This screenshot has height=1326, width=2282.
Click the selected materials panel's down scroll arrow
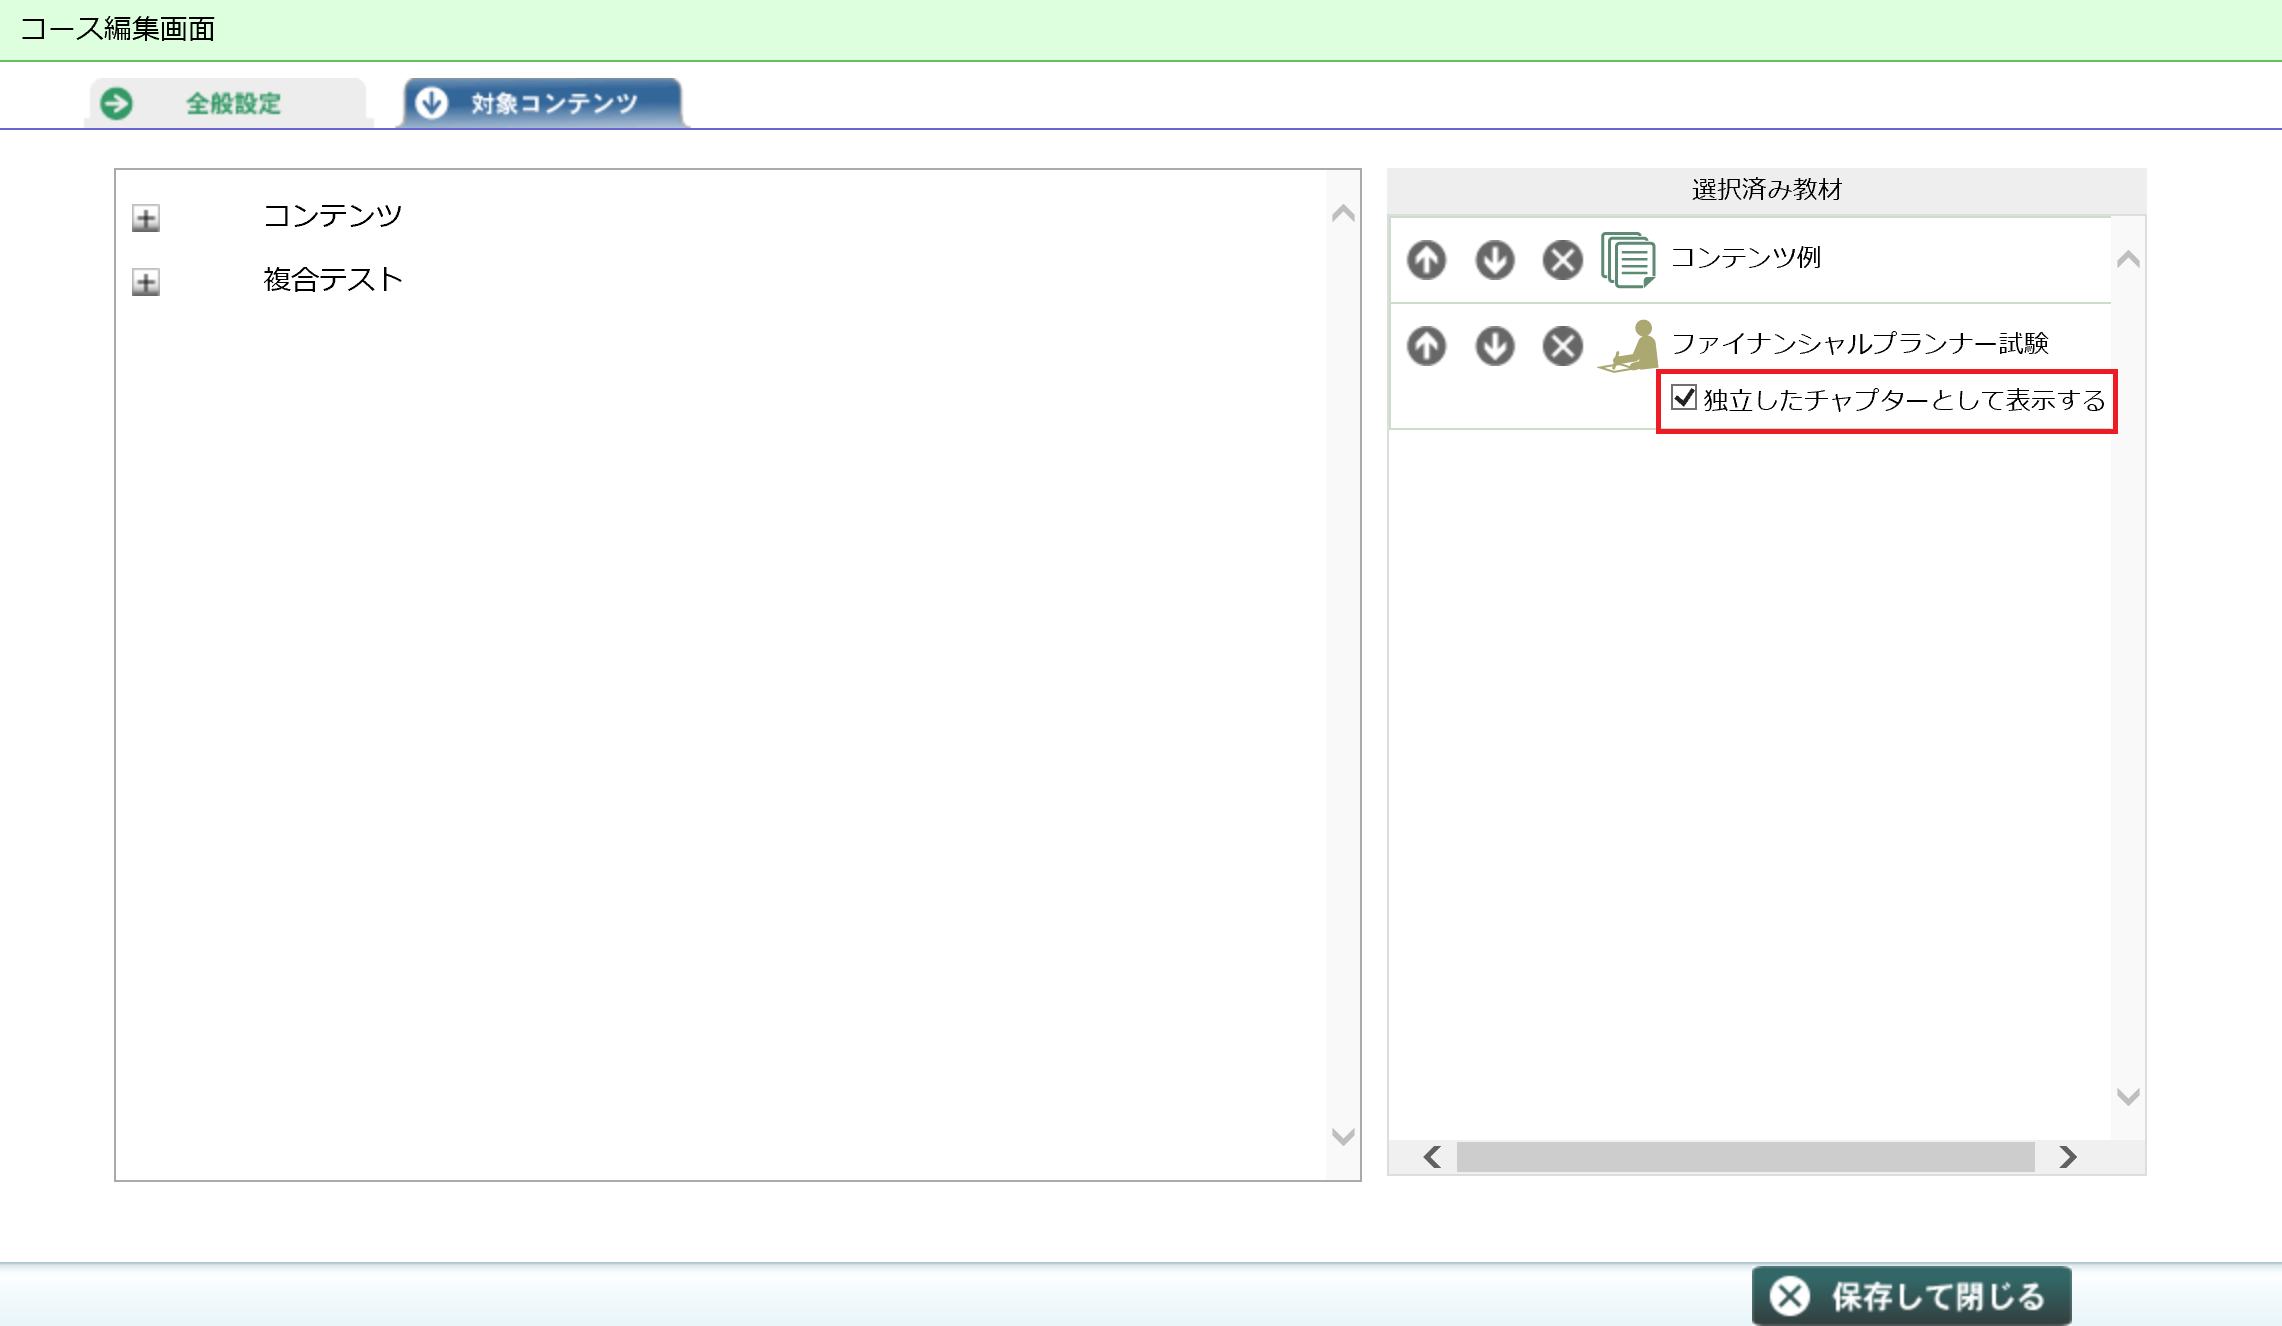2128,1097
